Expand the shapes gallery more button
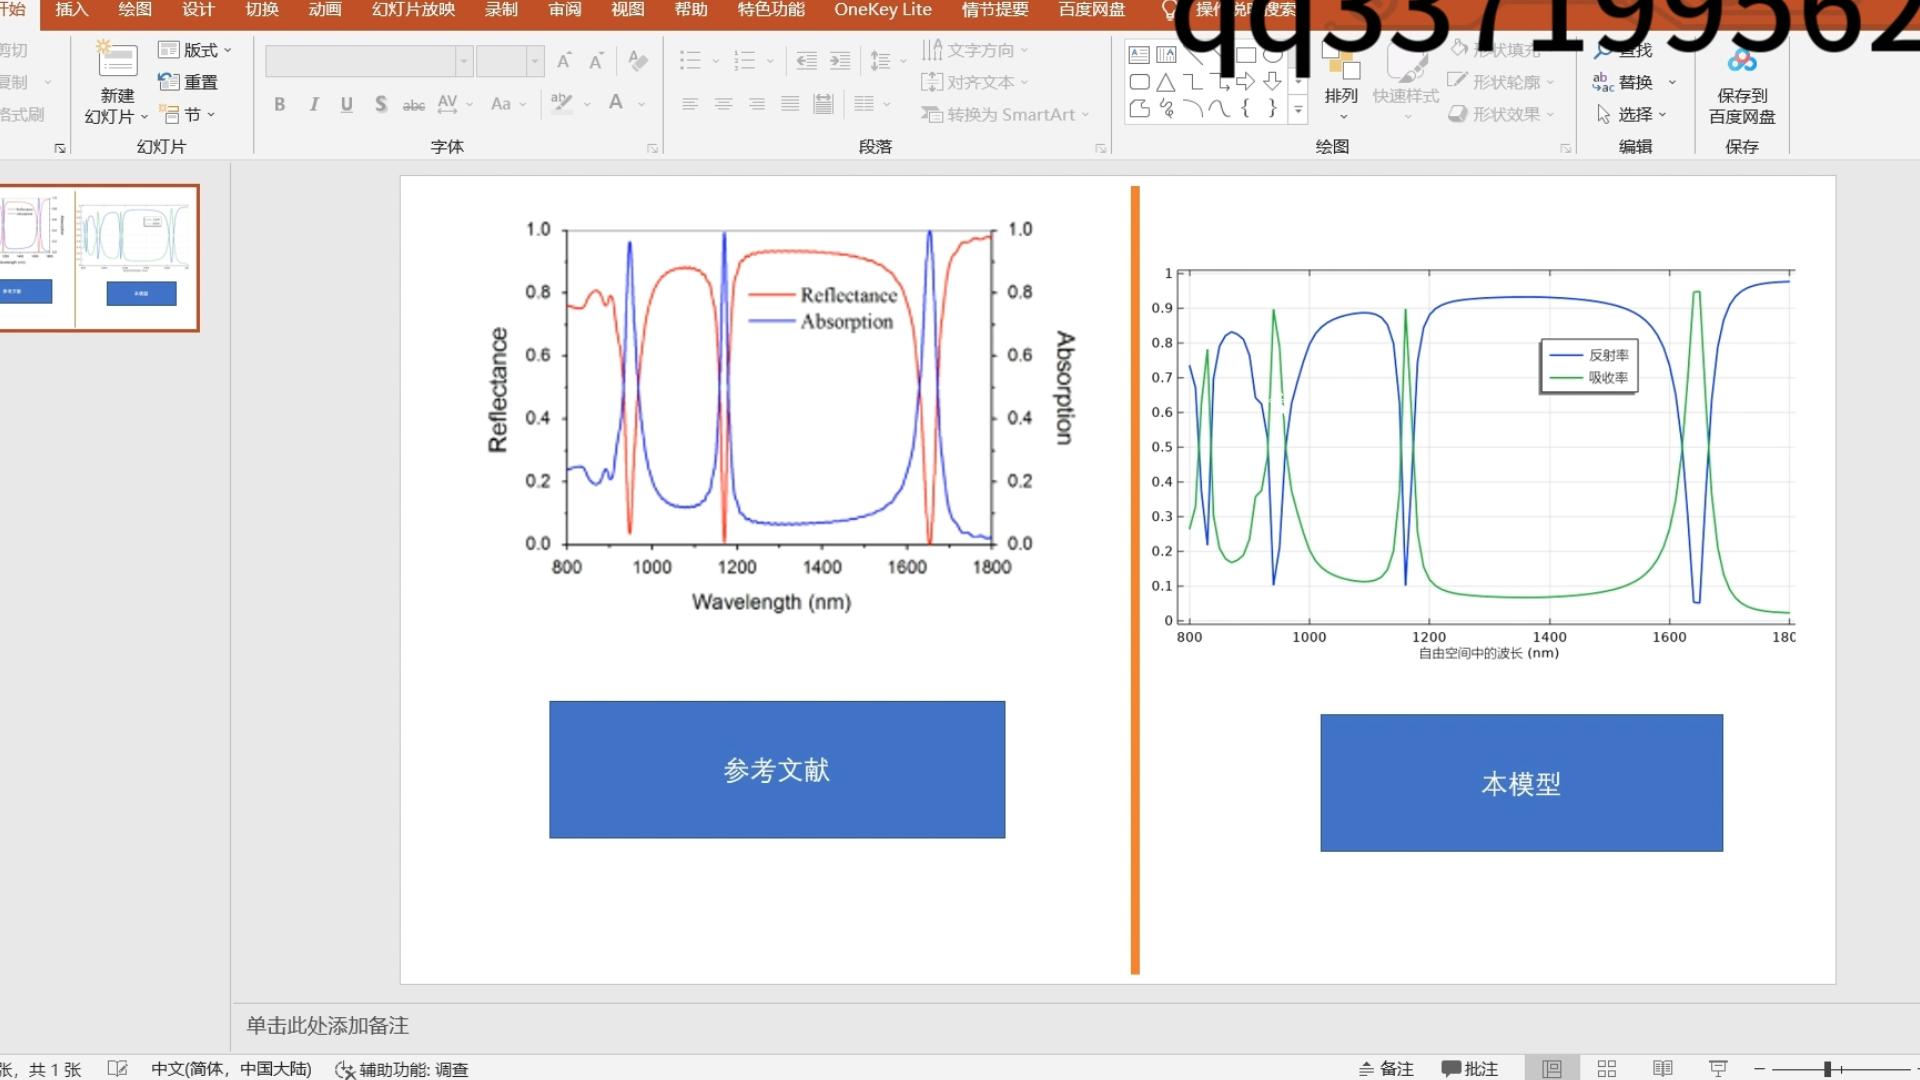The height and width of the screenshot is (1080, 1920). point(1298,110)
